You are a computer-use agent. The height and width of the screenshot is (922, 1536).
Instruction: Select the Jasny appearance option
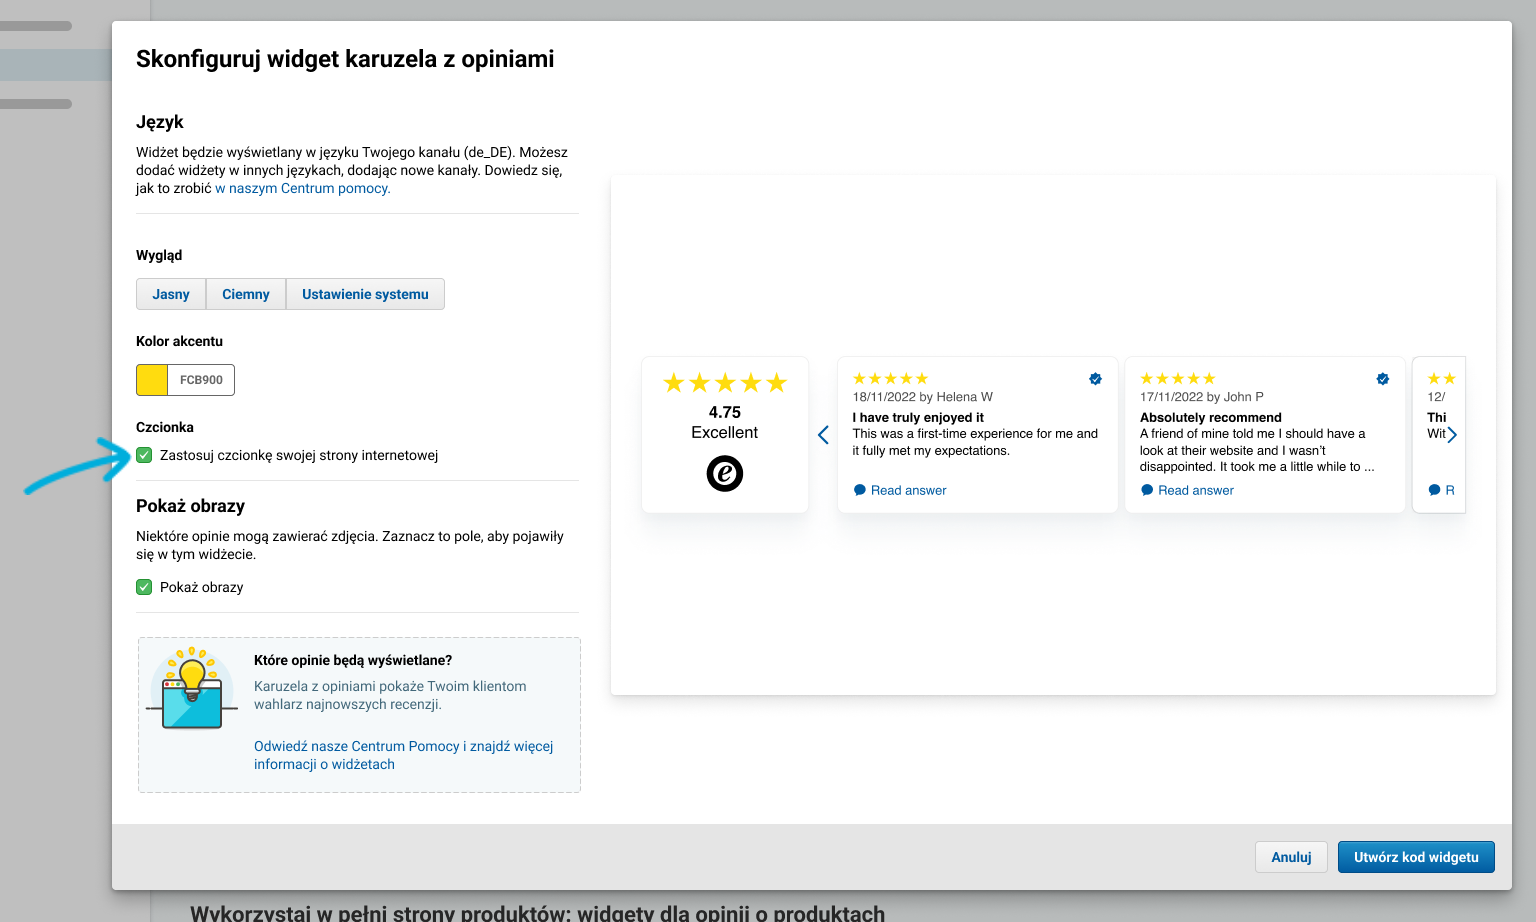point(171,294)
